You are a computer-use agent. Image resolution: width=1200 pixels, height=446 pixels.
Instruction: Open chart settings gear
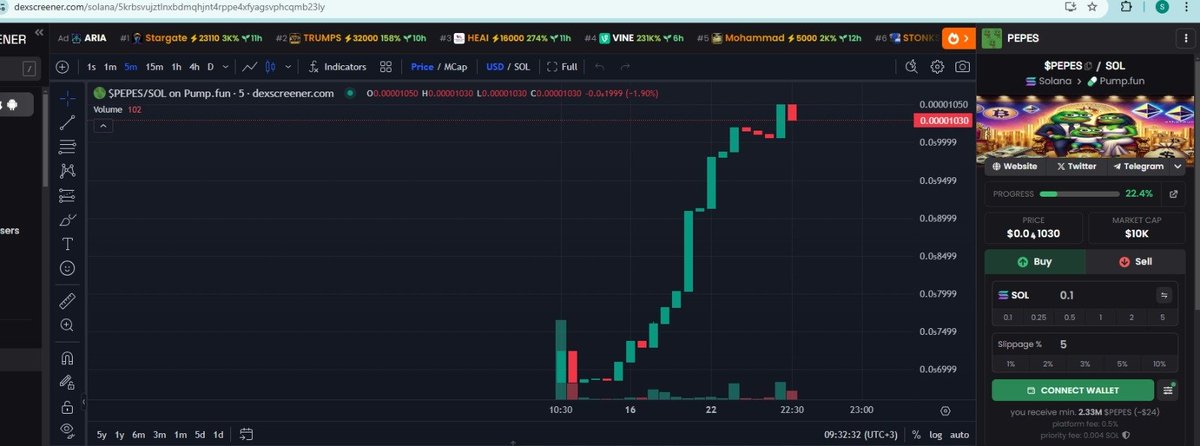coord(937,67)
